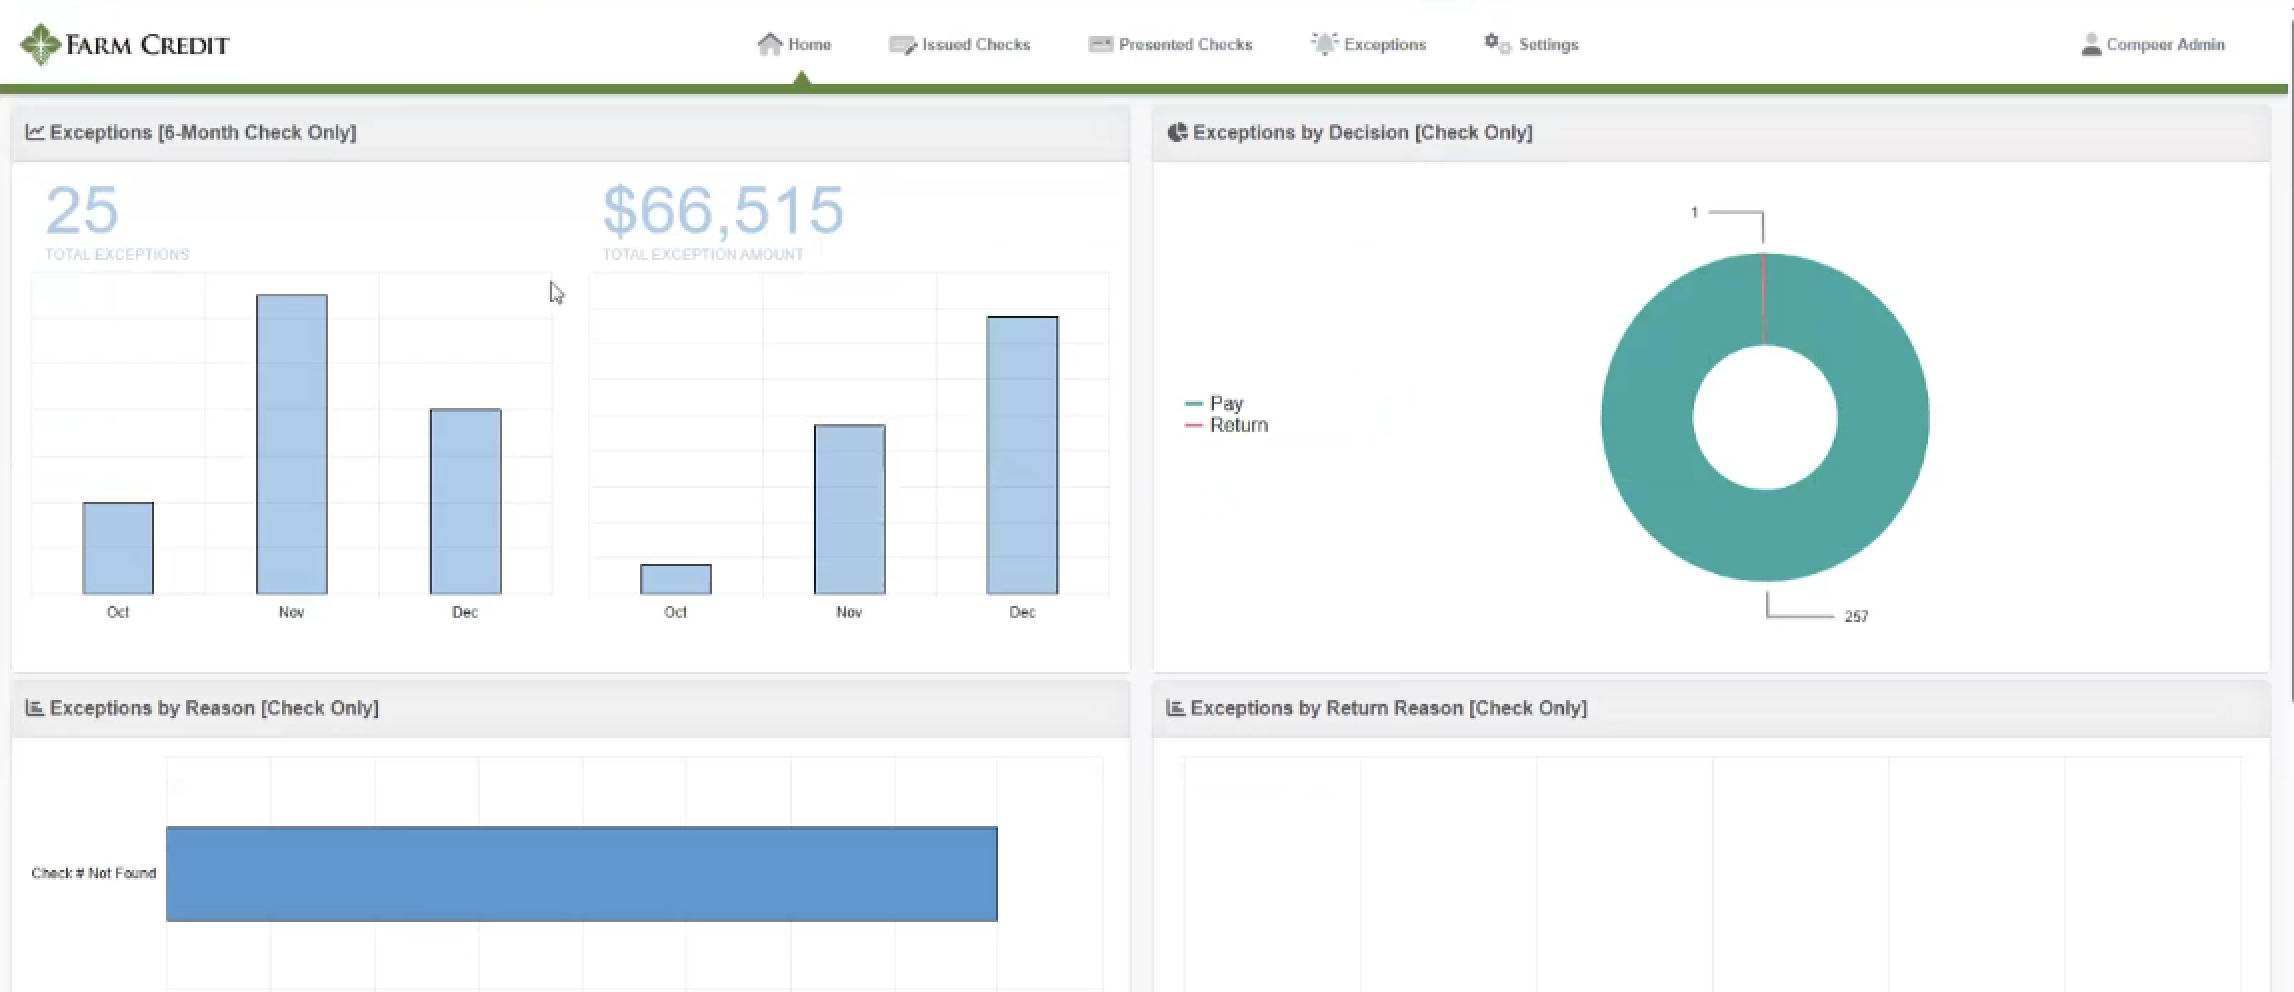This screenshot has height=992, width=2294.
Task: Open the Issued Checks tab
Action: coord(975,45)
